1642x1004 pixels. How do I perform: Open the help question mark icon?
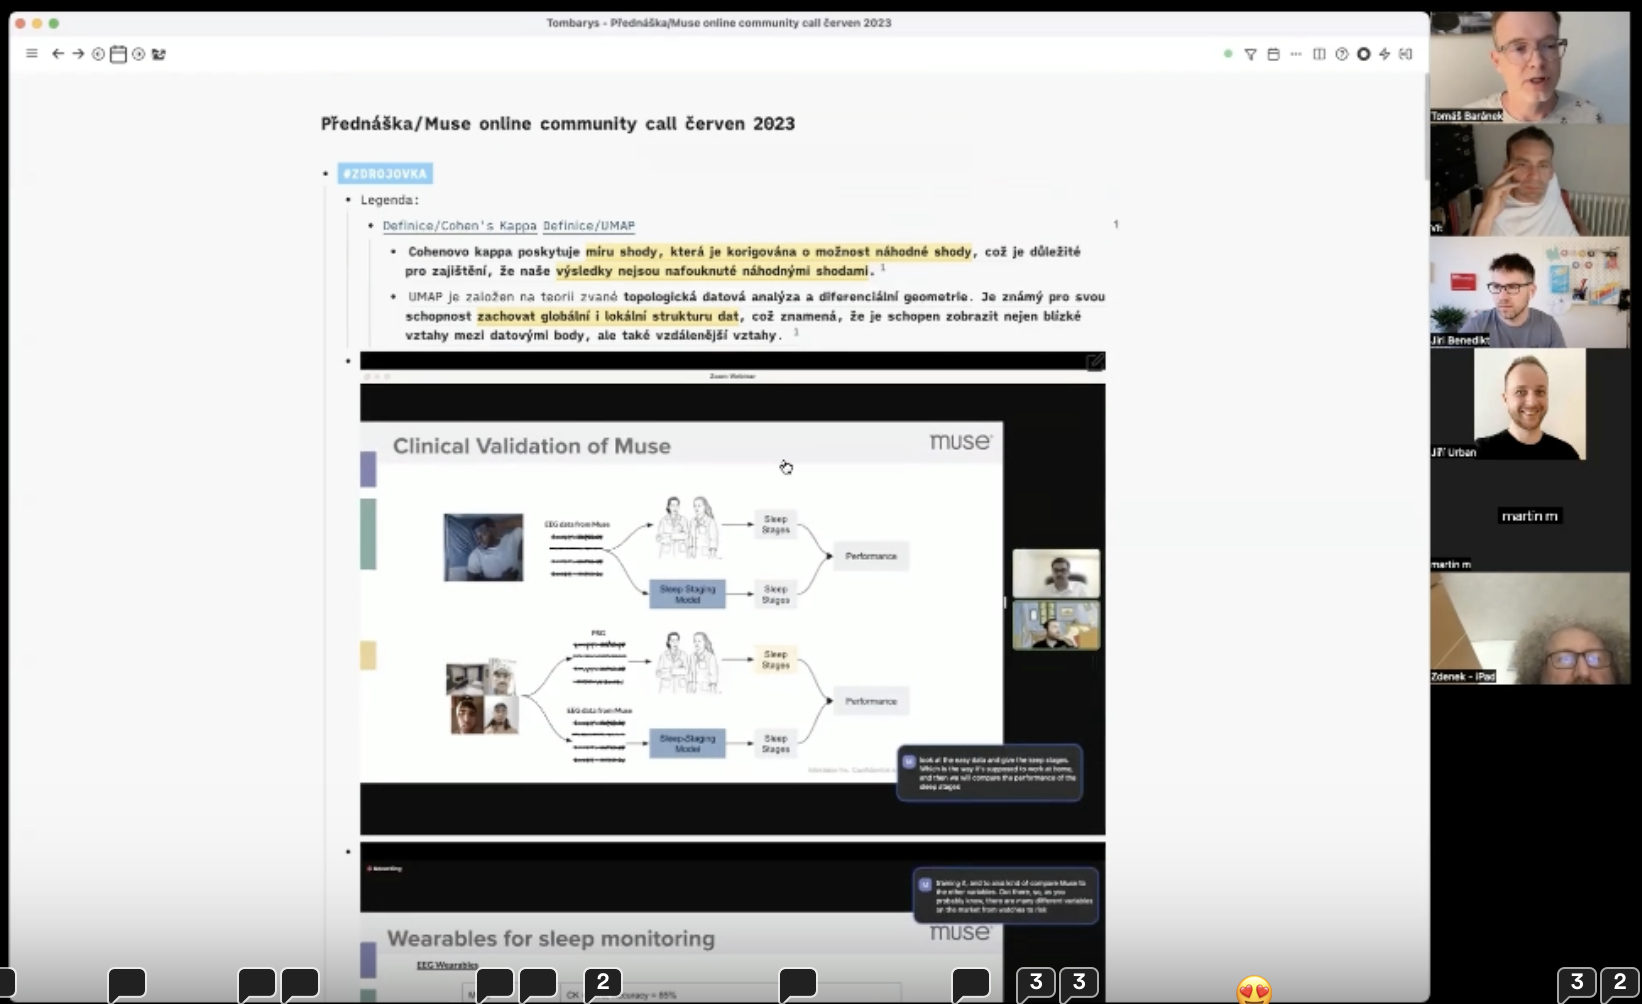tap(1342, 54)
